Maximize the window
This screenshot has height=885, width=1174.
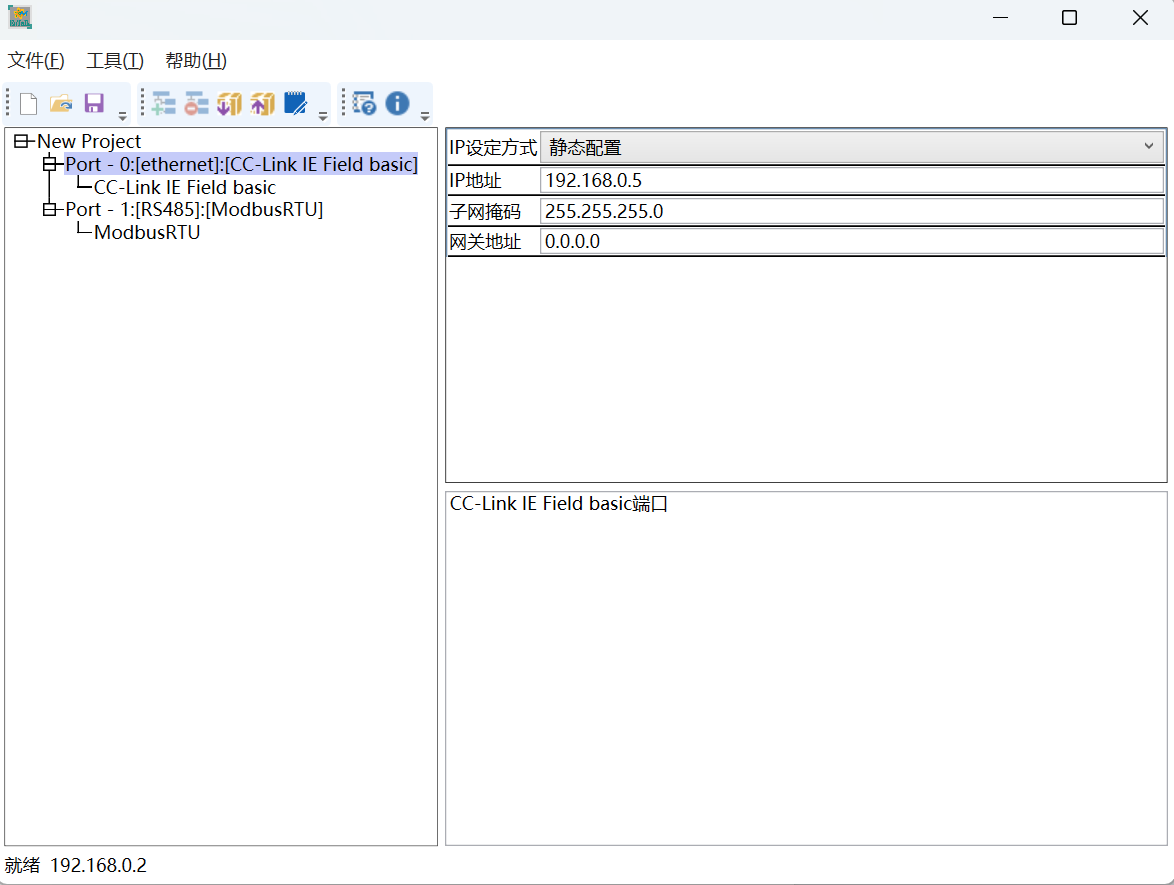click(x=1069, y=17)
